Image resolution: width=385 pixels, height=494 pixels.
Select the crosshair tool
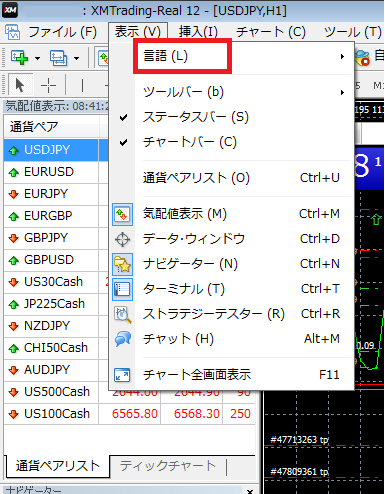(48, 86)
